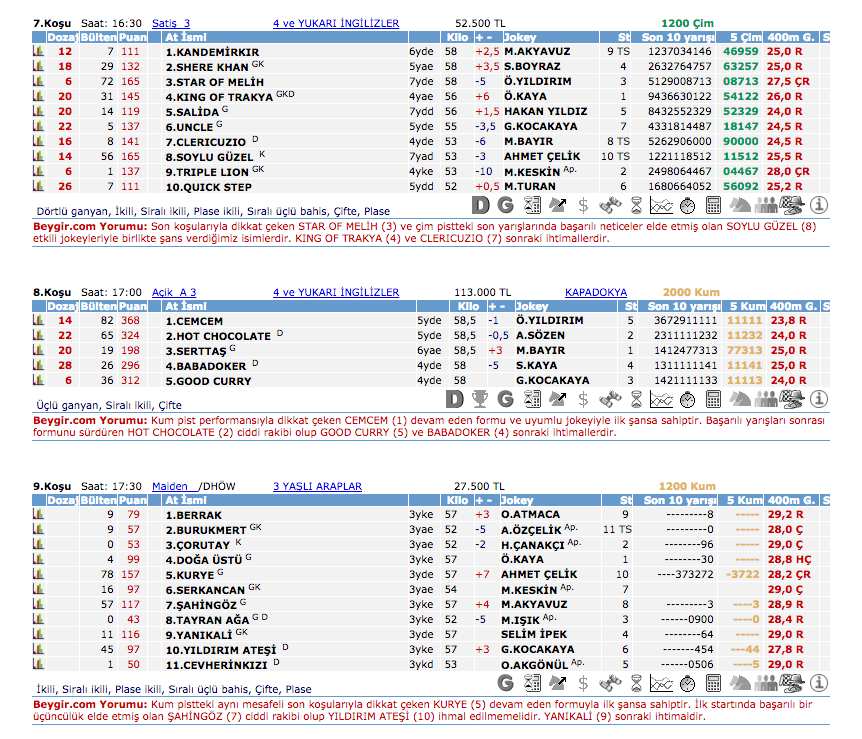The image size is (862, 739).
Task: Click the info icon in race 7
Action: [x=818, y=205]
